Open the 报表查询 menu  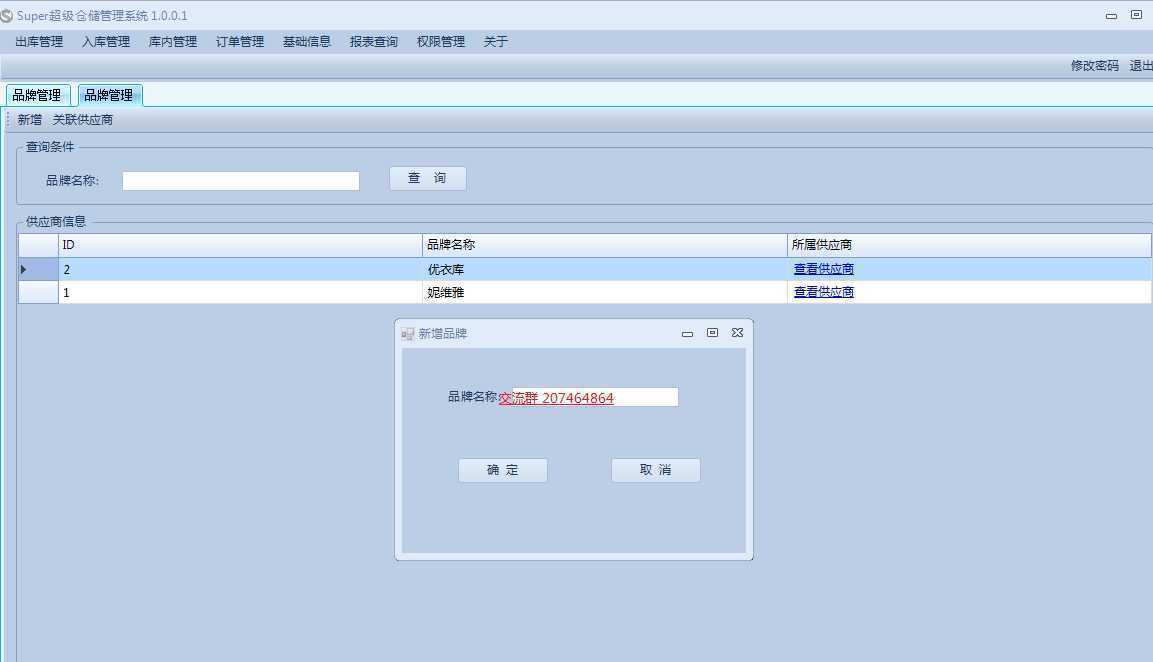click(x=374, y=42)
